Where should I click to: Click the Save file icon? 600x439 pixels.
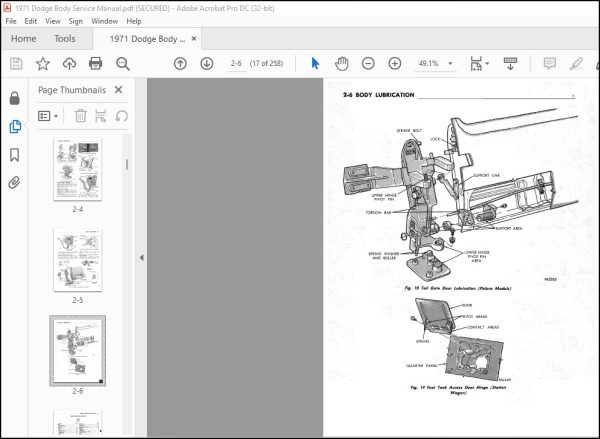(16, 64)
